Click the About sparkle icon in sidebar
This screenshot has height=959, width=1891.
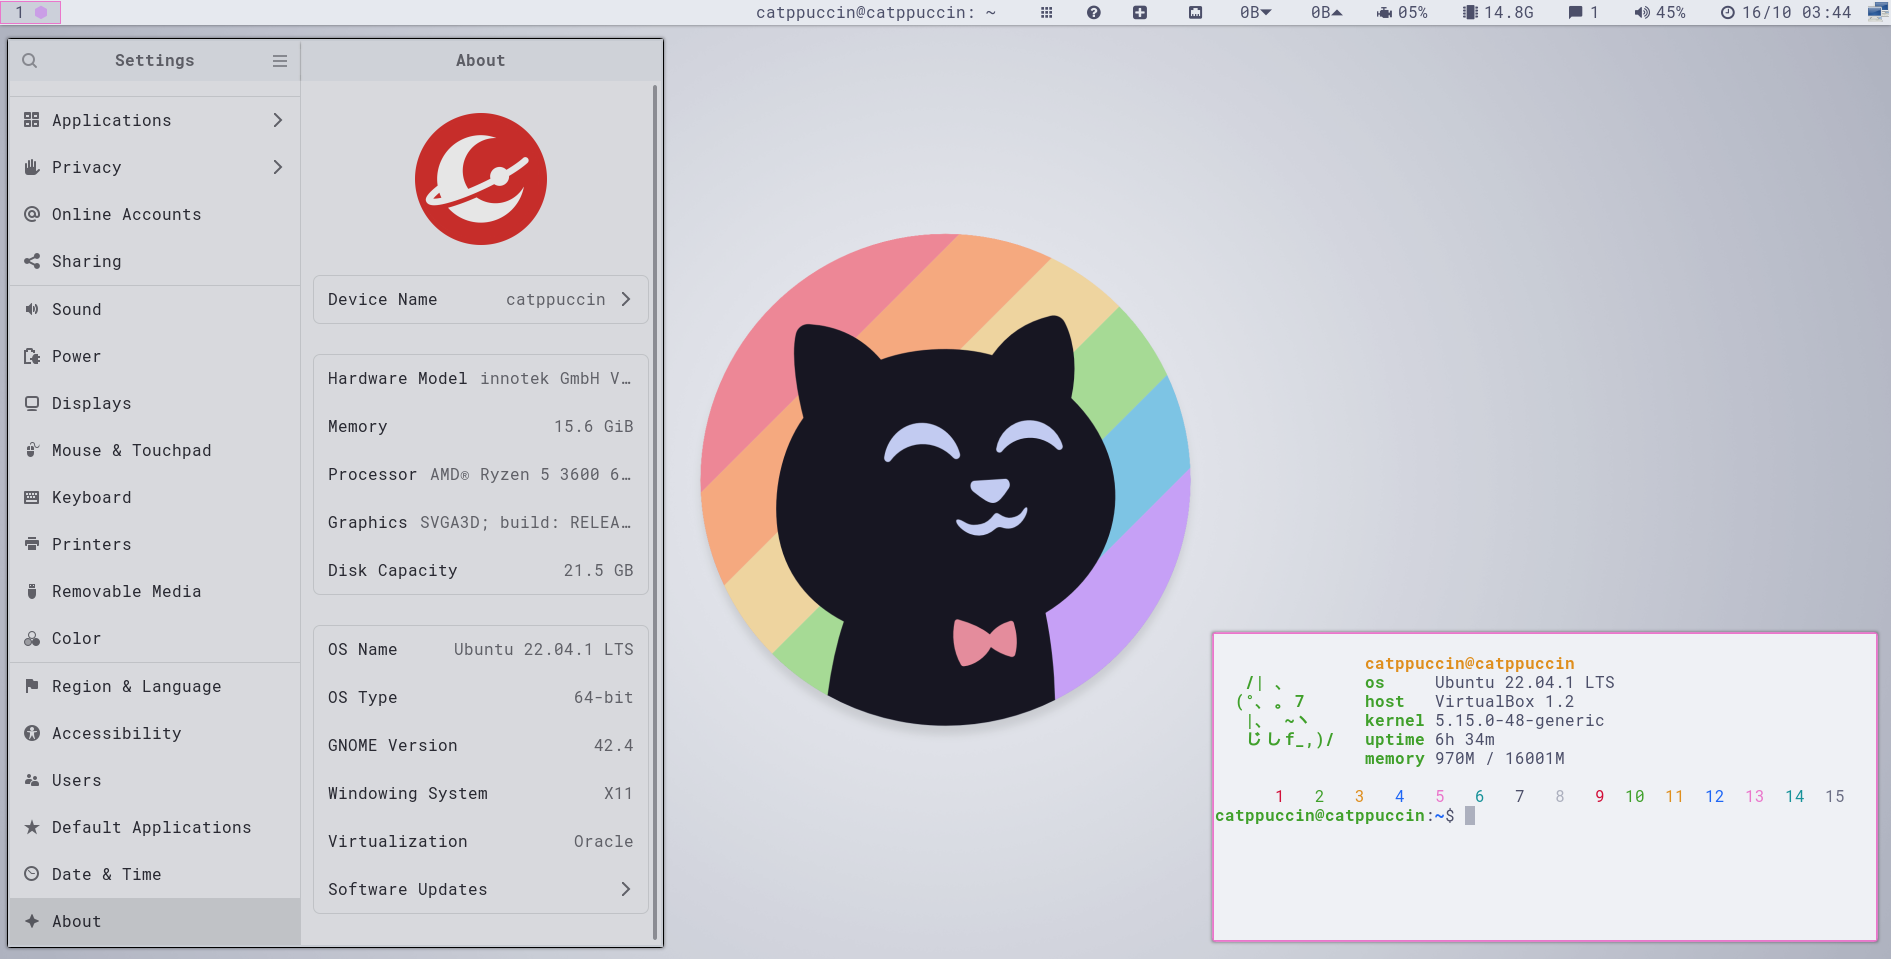[x=32, y=921]
